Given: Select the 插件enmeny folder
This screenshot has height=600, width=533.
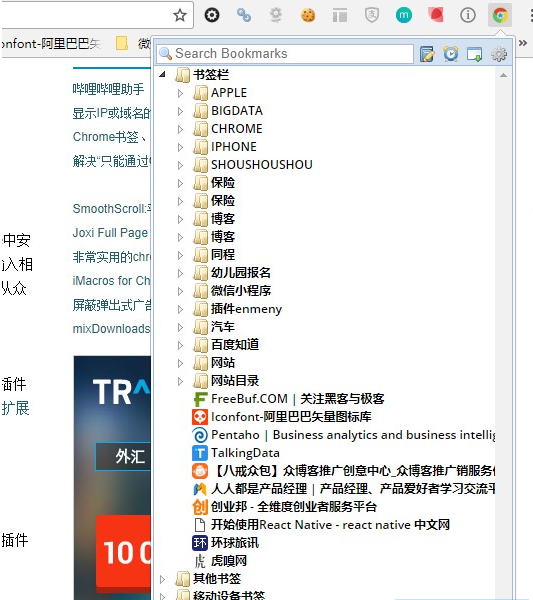Looking at the screenshot, I should (x=238, y=309).
